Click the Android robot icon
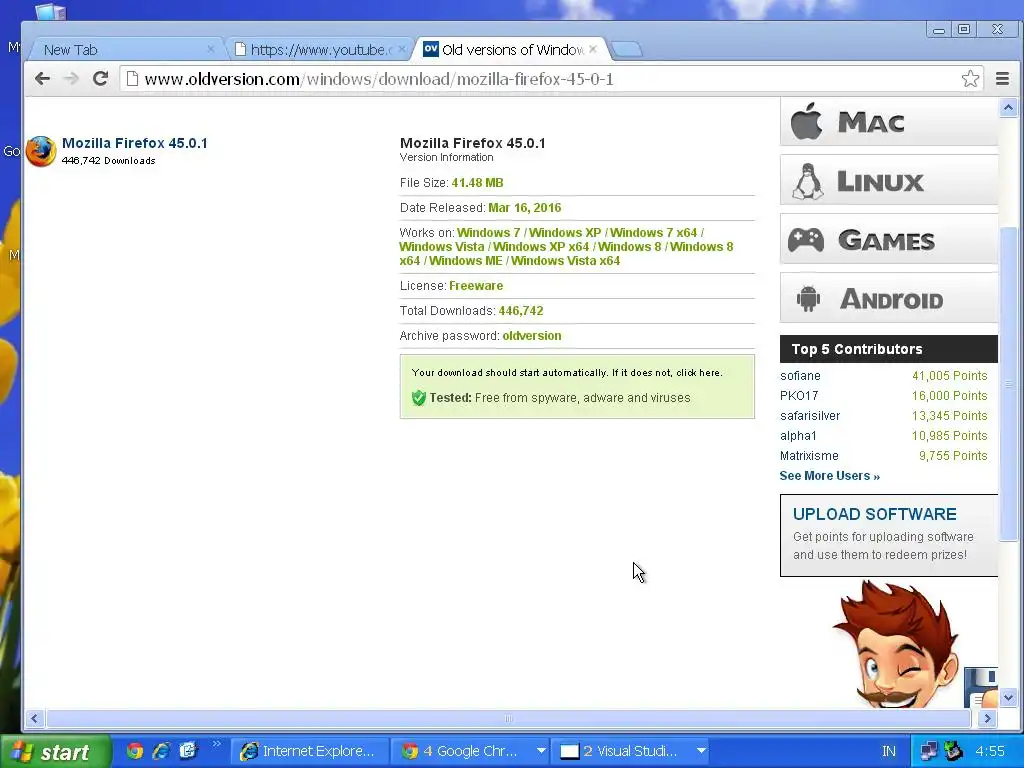Screen dimensions: 1024x768 pos(808,299)
